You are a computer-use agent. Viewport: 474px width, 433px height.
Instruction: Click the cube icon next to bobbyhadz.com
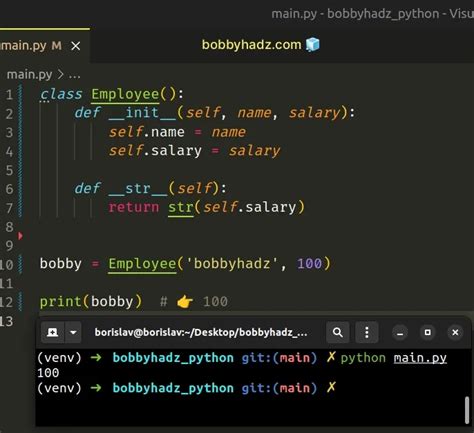pyautogui.click(x=313, y=45)
